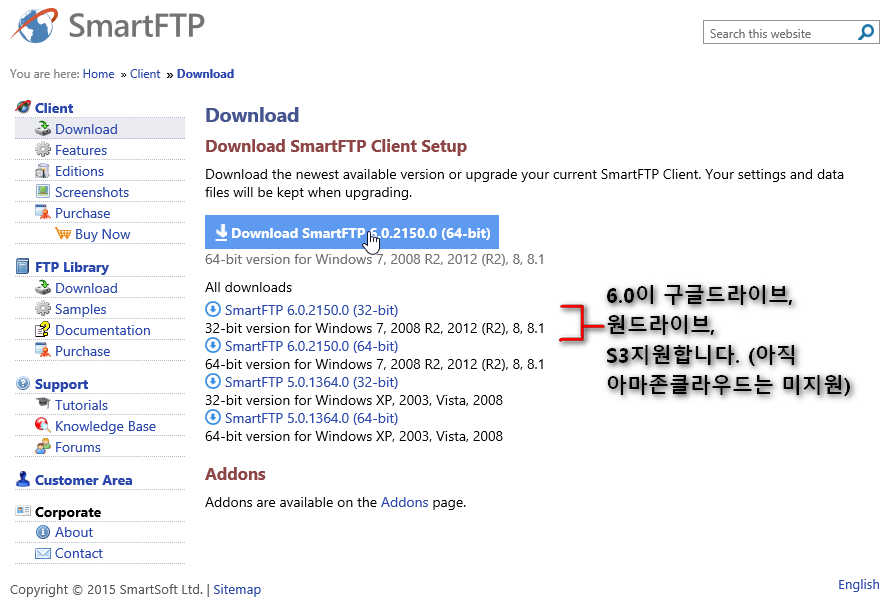Open the Addons page link
The image size is (887, 605).
(x=404, y=502)
